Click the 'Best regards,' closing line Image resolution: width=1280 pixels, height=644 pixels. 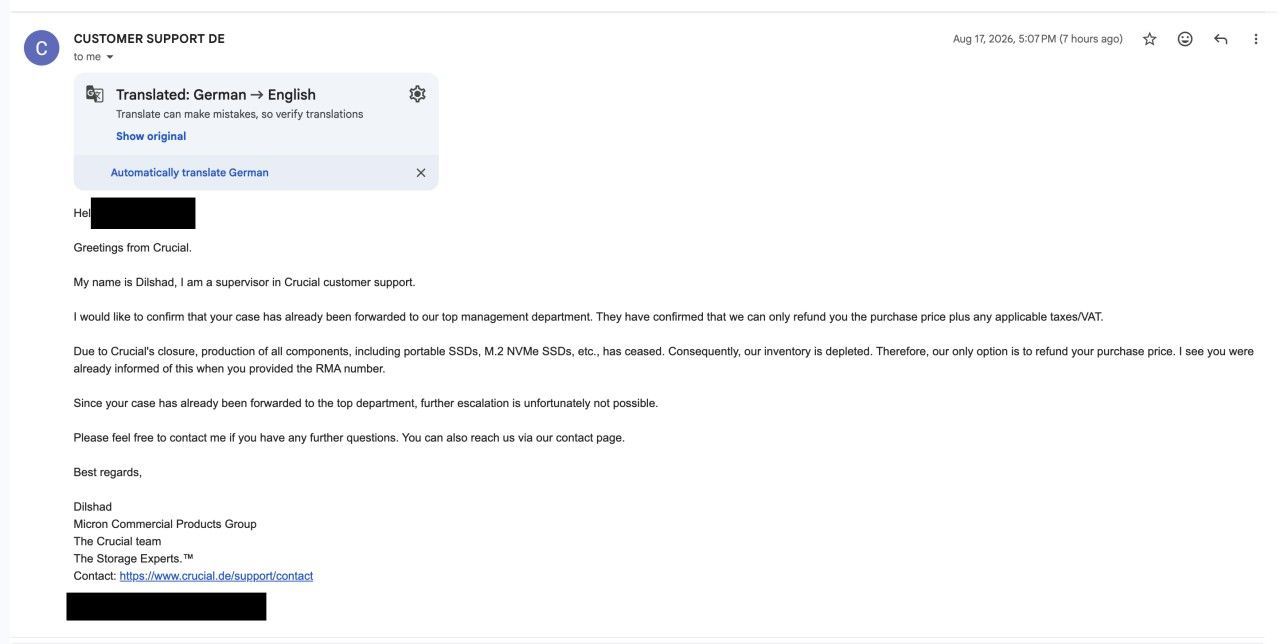click(x=108, y=472)
